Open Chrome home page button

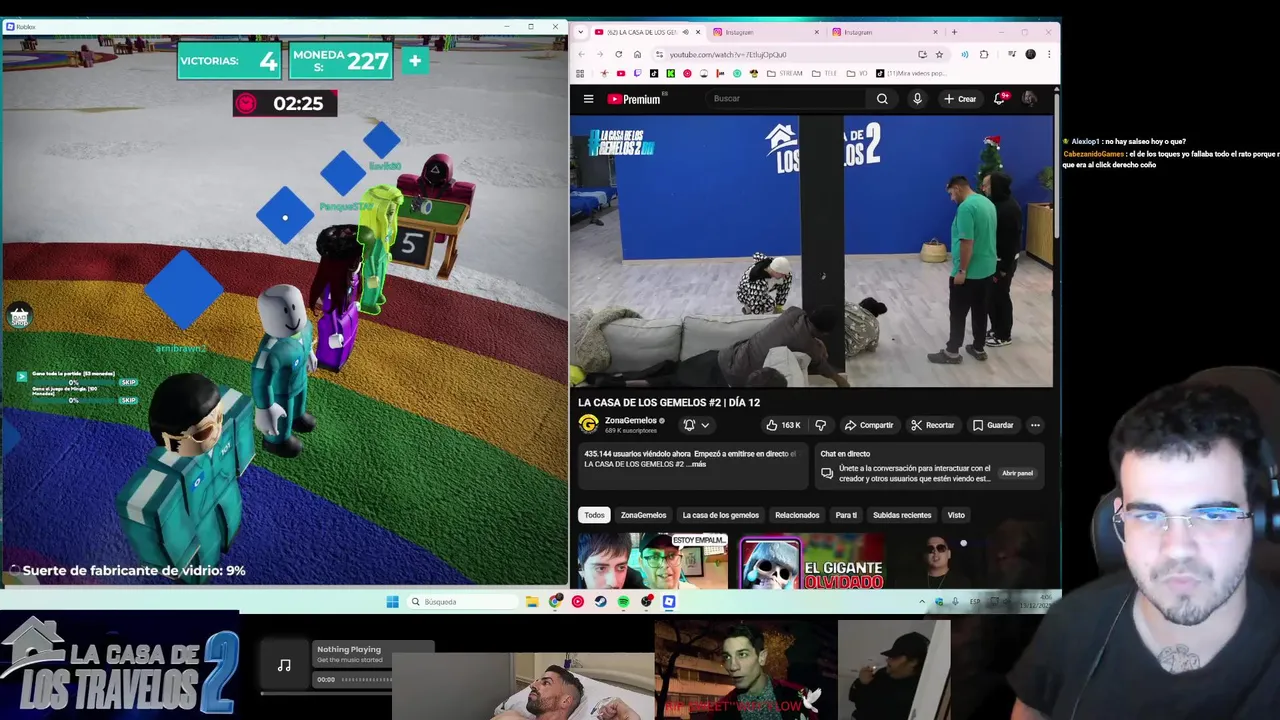tap(637, 54)
